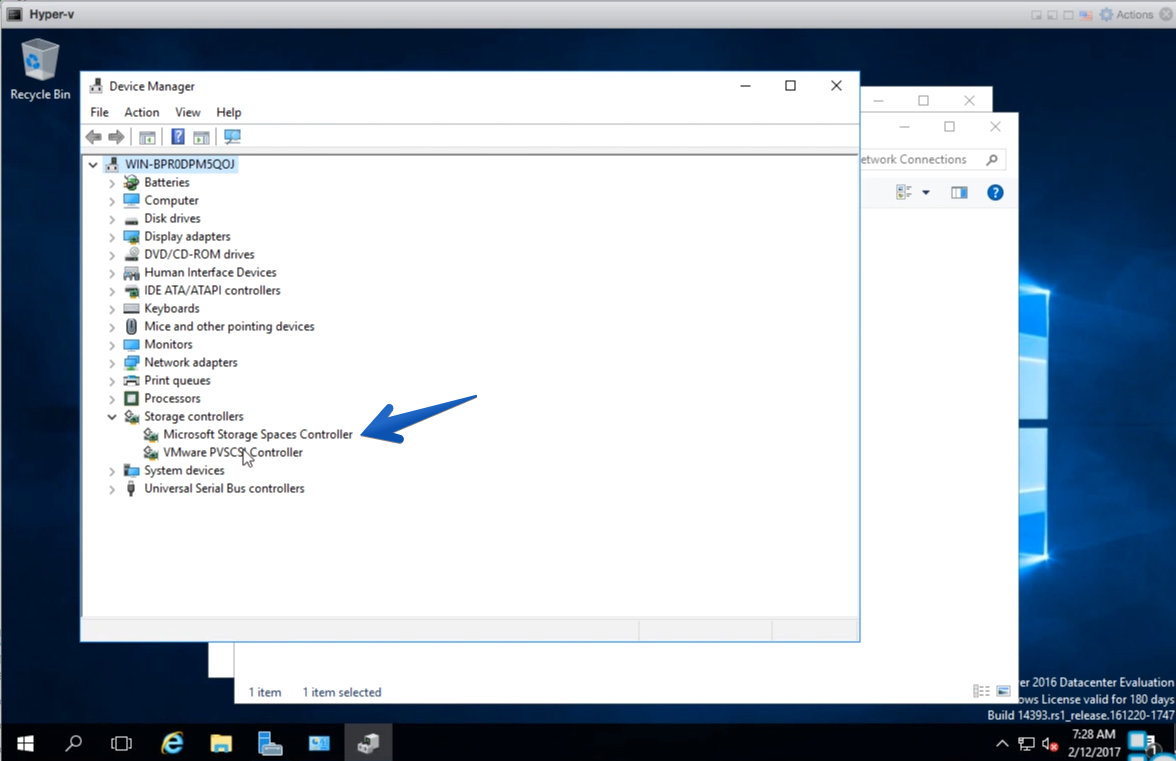This screenshot has height=761, width=1176.
Task: Click the action pane toolbar icon beside Help
Action: tap(201, 137)
